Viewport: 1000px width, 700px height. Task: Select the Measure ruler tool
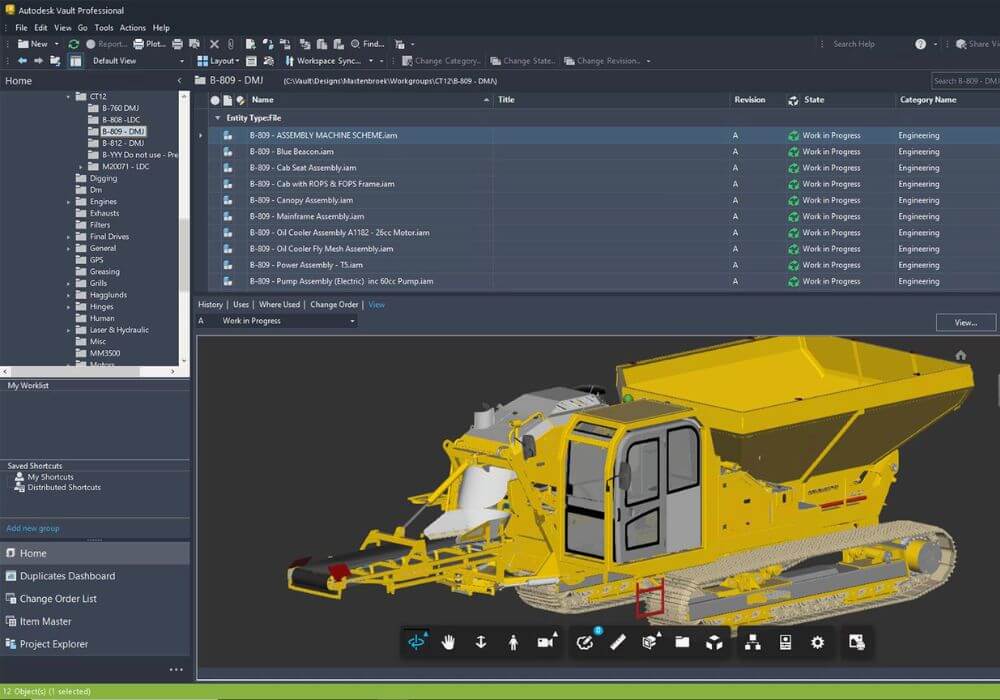click(617, 642)
